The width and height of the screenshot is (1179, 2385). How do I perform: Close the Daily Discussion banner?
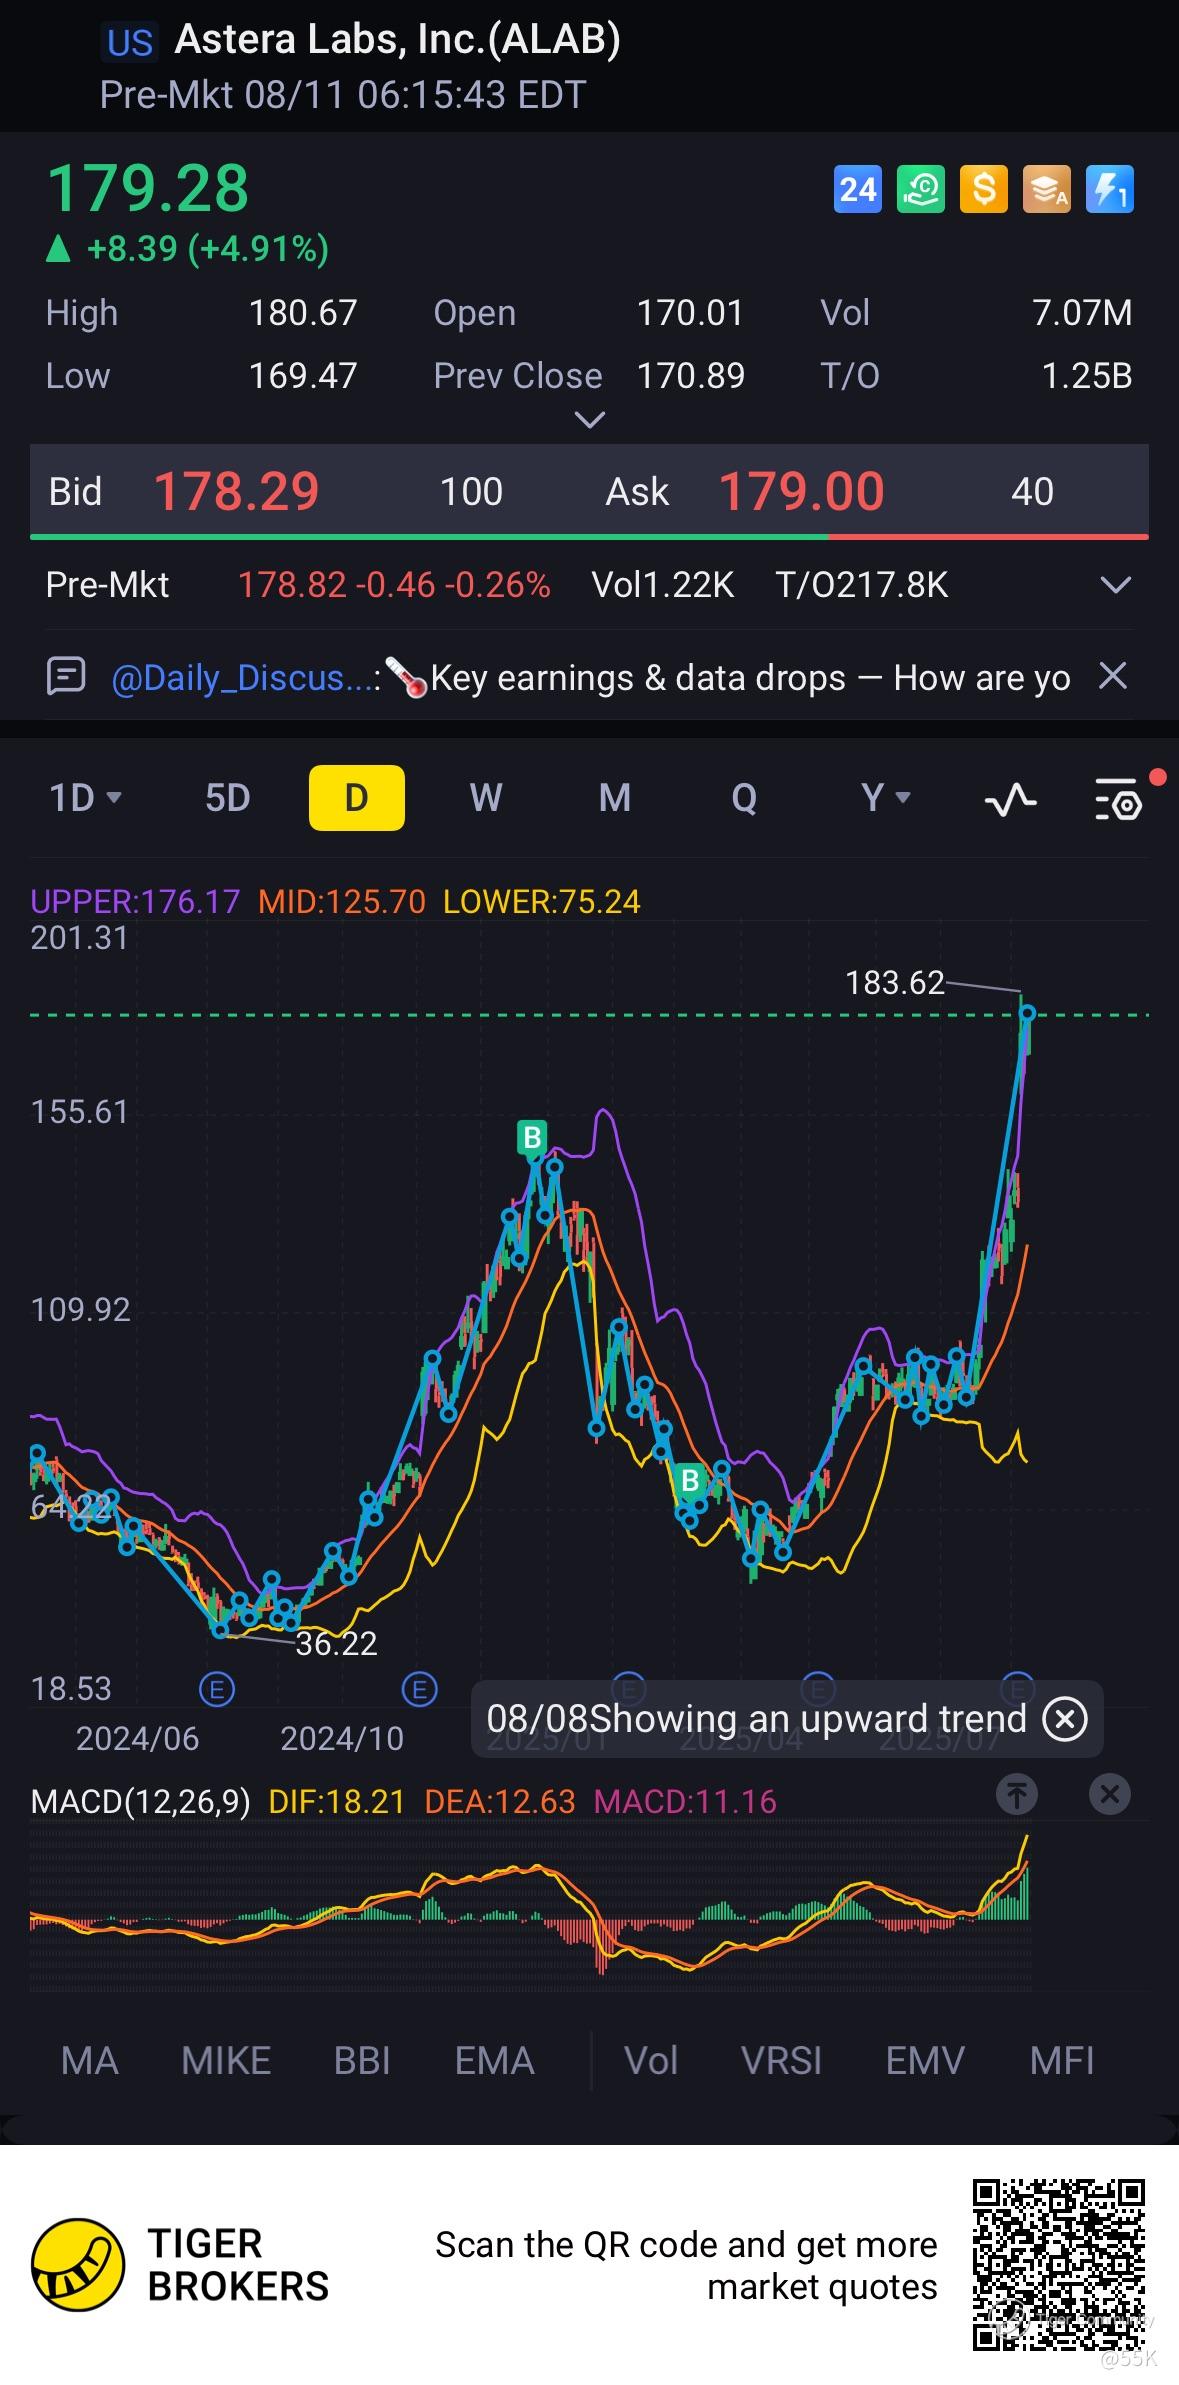[1113, 677]
